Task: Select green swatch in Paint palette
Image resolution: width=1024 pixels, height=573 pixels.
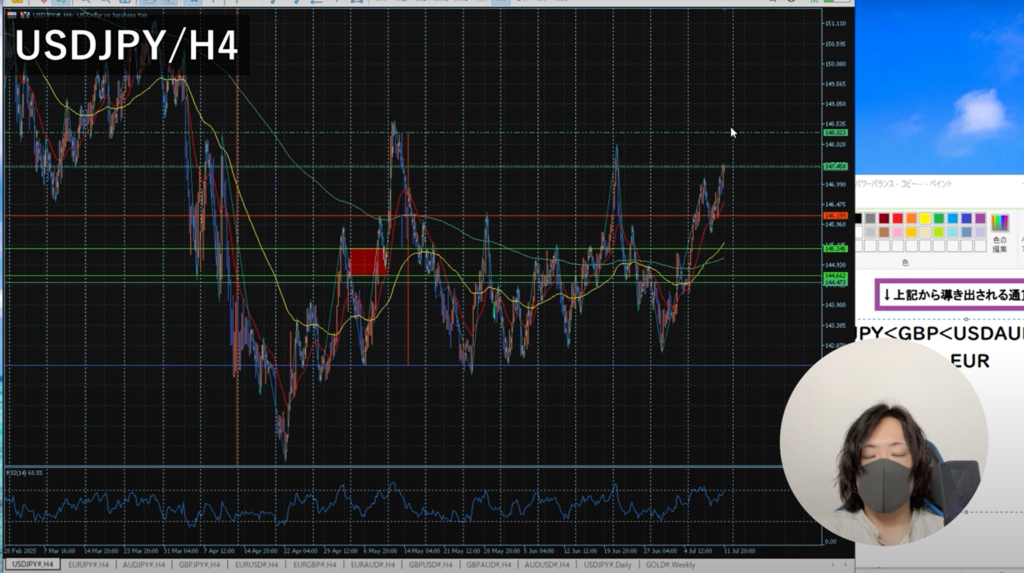Action: (939, 218)
